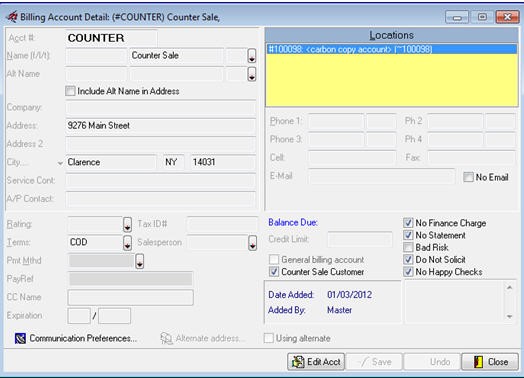Minimize the Billing Account Detail window
Viewport: 524px width, 378px height.
point(457,17)
